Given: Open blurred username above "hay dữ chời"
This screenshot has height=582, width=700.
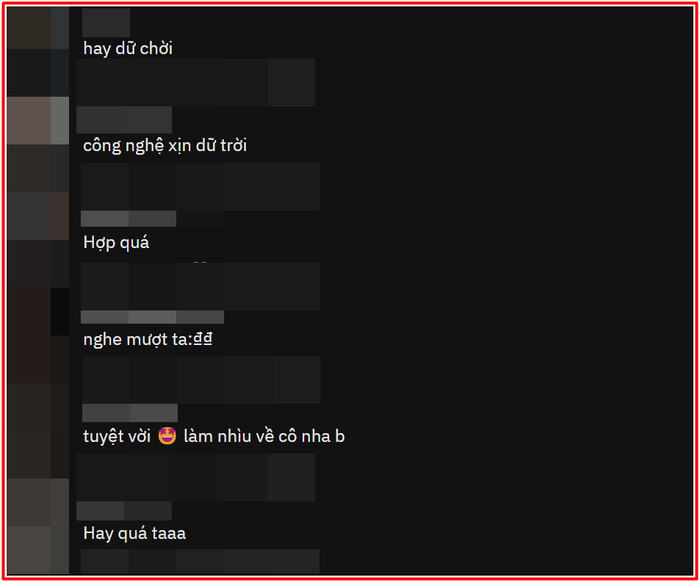Looking at the screenshot, I should click(x=106, y=23).
